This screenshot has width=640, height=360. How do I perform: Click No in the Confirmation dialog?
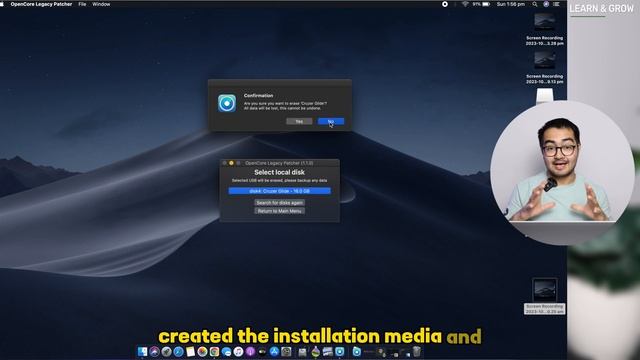pyautogui.click(x=331, y=121)
